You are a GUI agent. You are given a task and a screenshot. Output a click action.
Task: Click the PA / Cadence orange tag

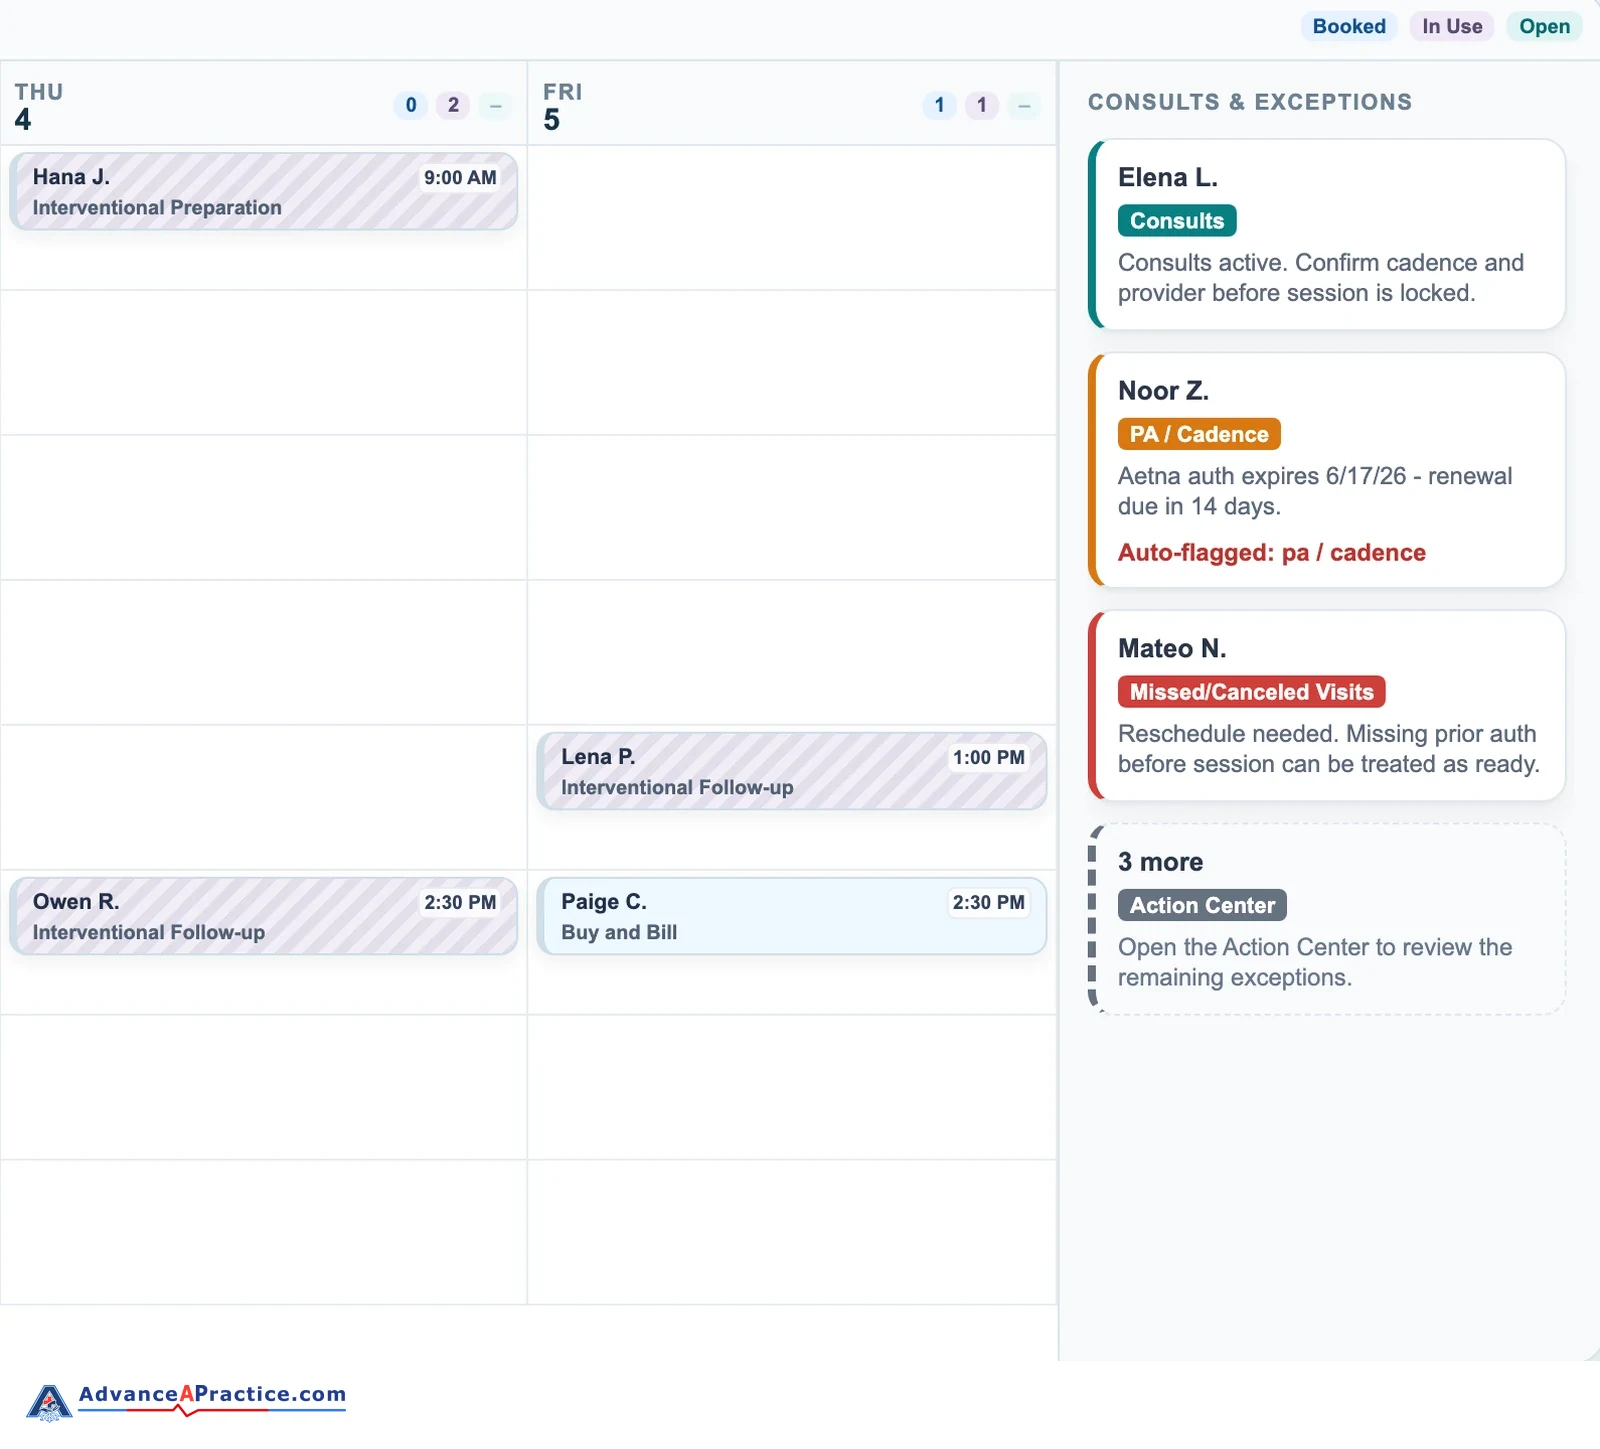click(x=1199, y=434)
